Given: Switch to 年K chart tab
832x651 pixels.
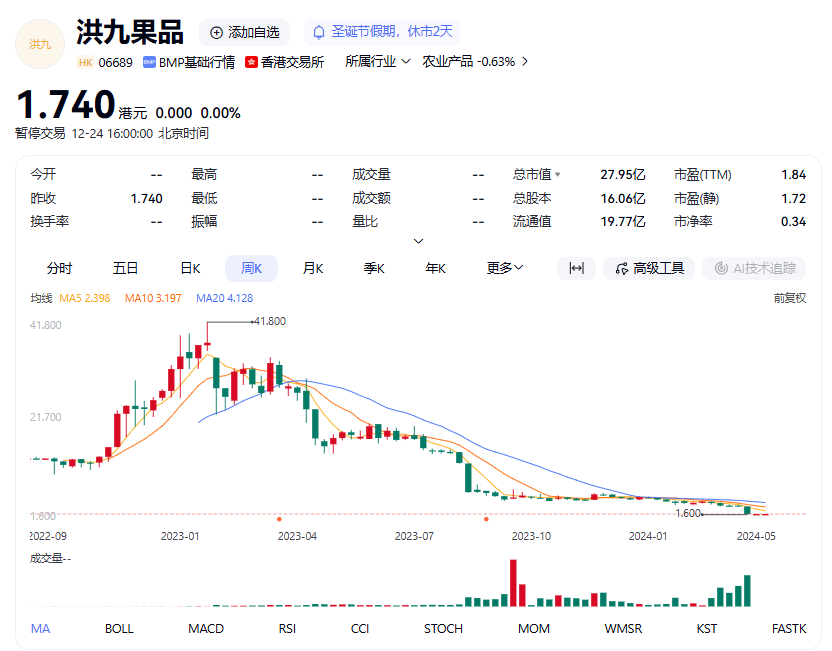Looking at the screenshot, I should tap(436, 268).
